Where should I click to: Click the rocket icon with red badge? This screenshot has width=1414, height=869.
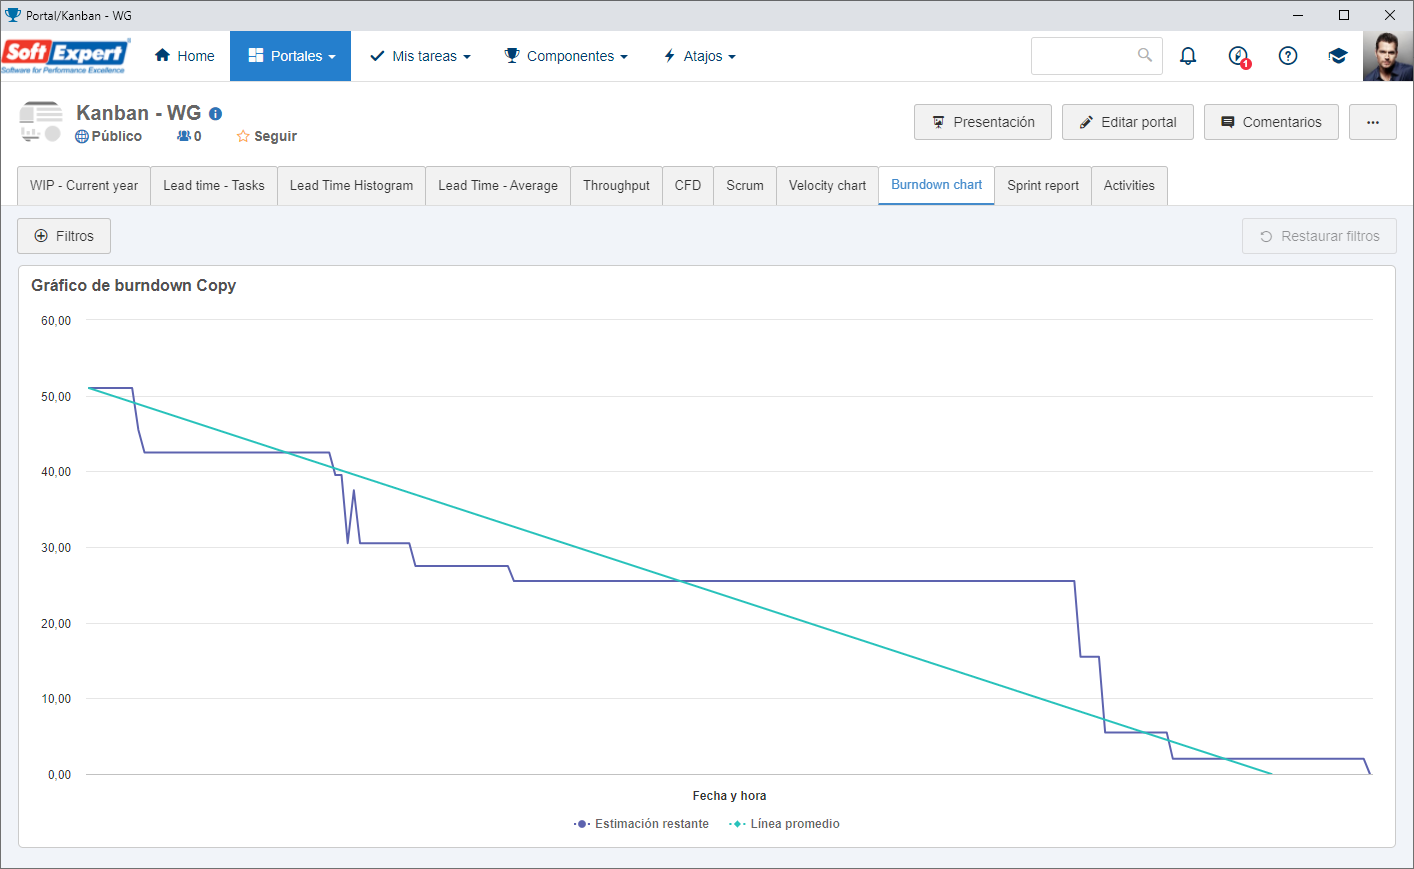1238,56
